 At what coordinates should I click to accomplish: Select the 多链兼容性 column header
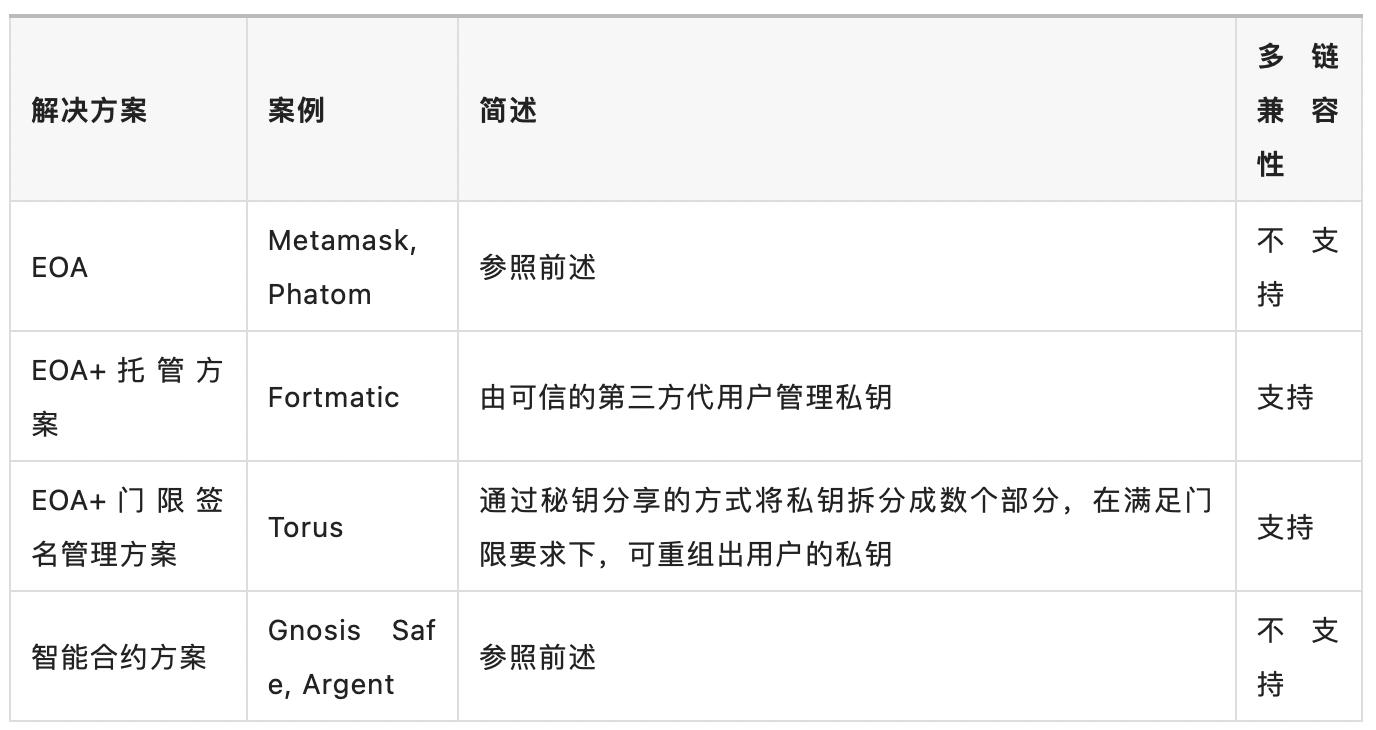click(1297, 110)
